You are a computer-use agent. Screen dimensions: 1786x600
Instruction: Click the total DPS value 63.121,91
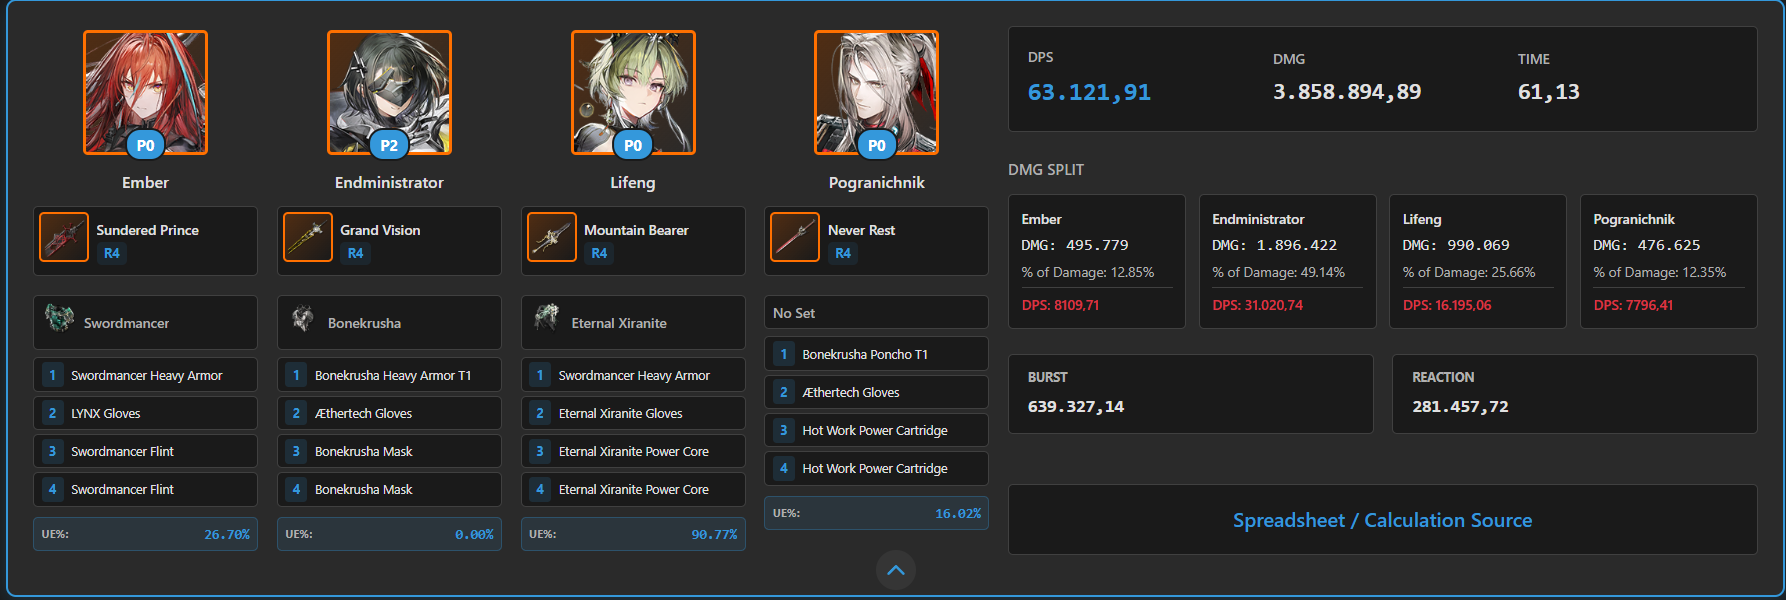tap(1089, 92)
